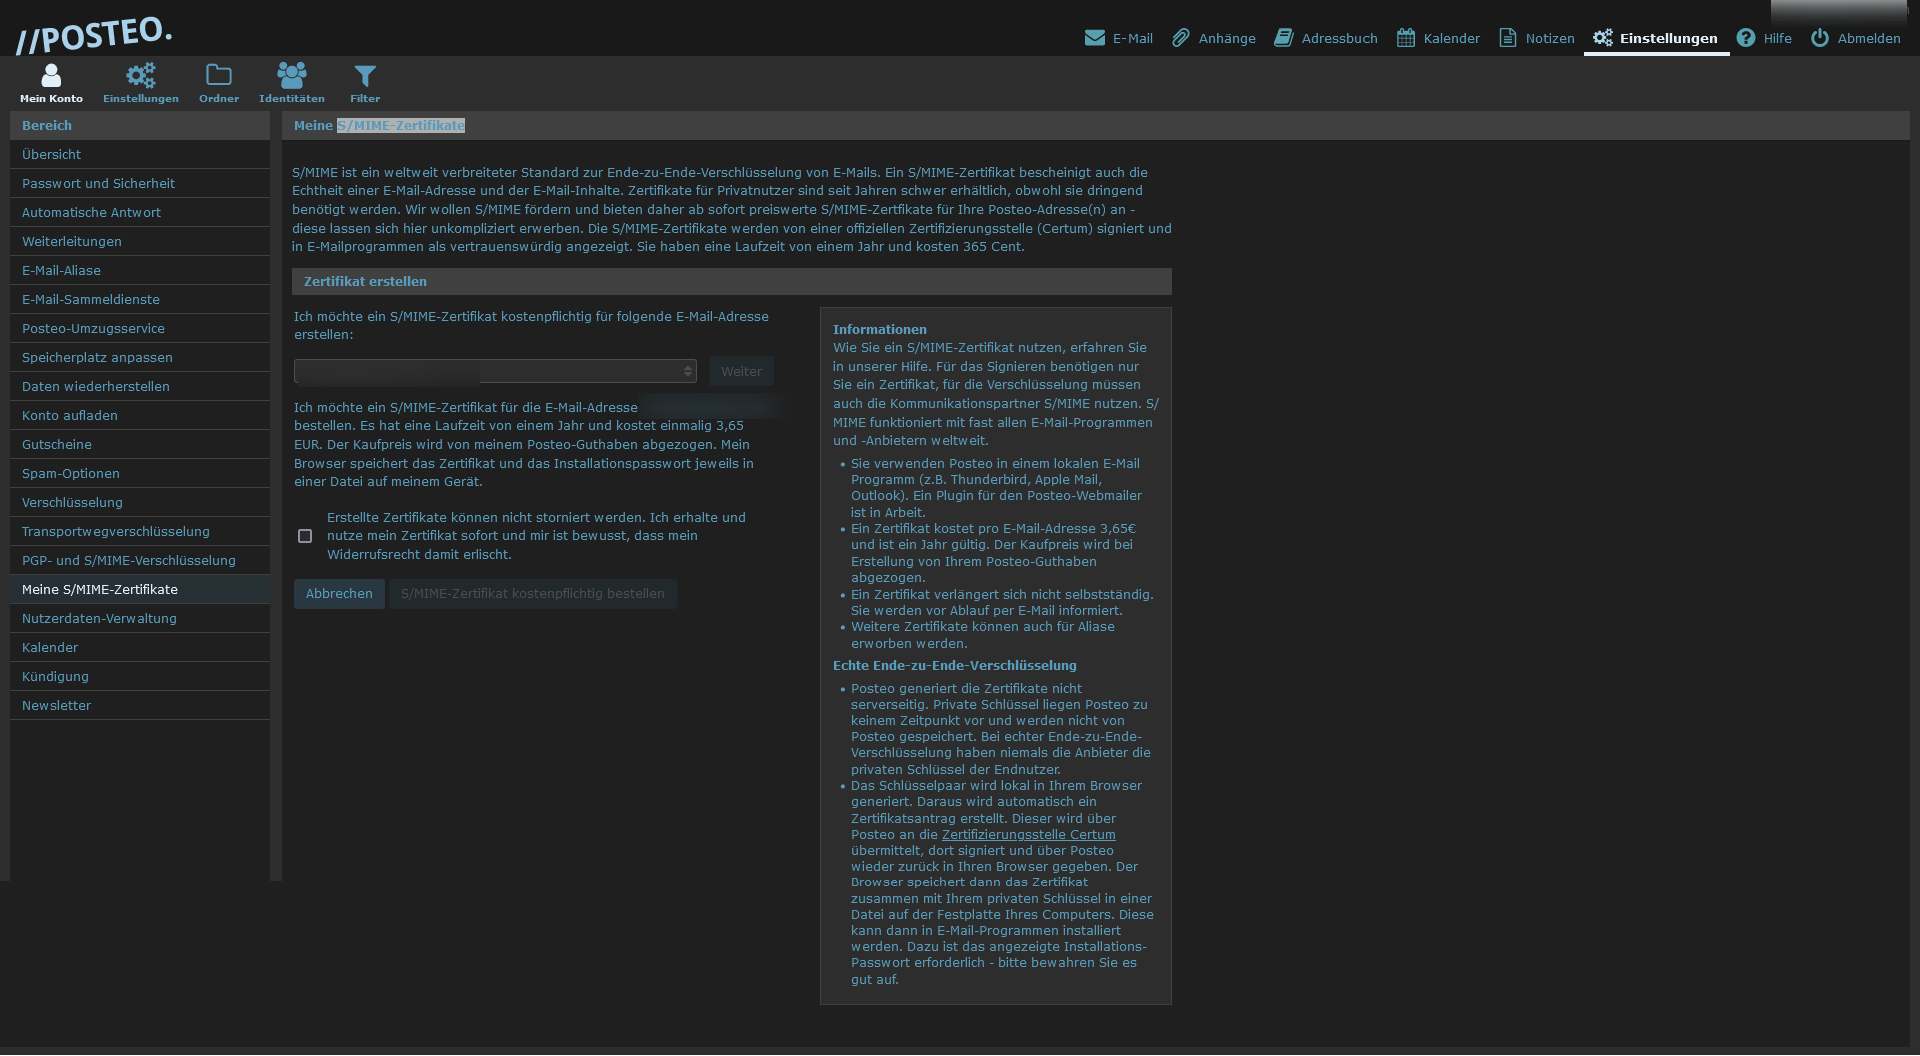Click the Abbrechen button
This screenshot has width=1920, height=1056.
(339, 594)
